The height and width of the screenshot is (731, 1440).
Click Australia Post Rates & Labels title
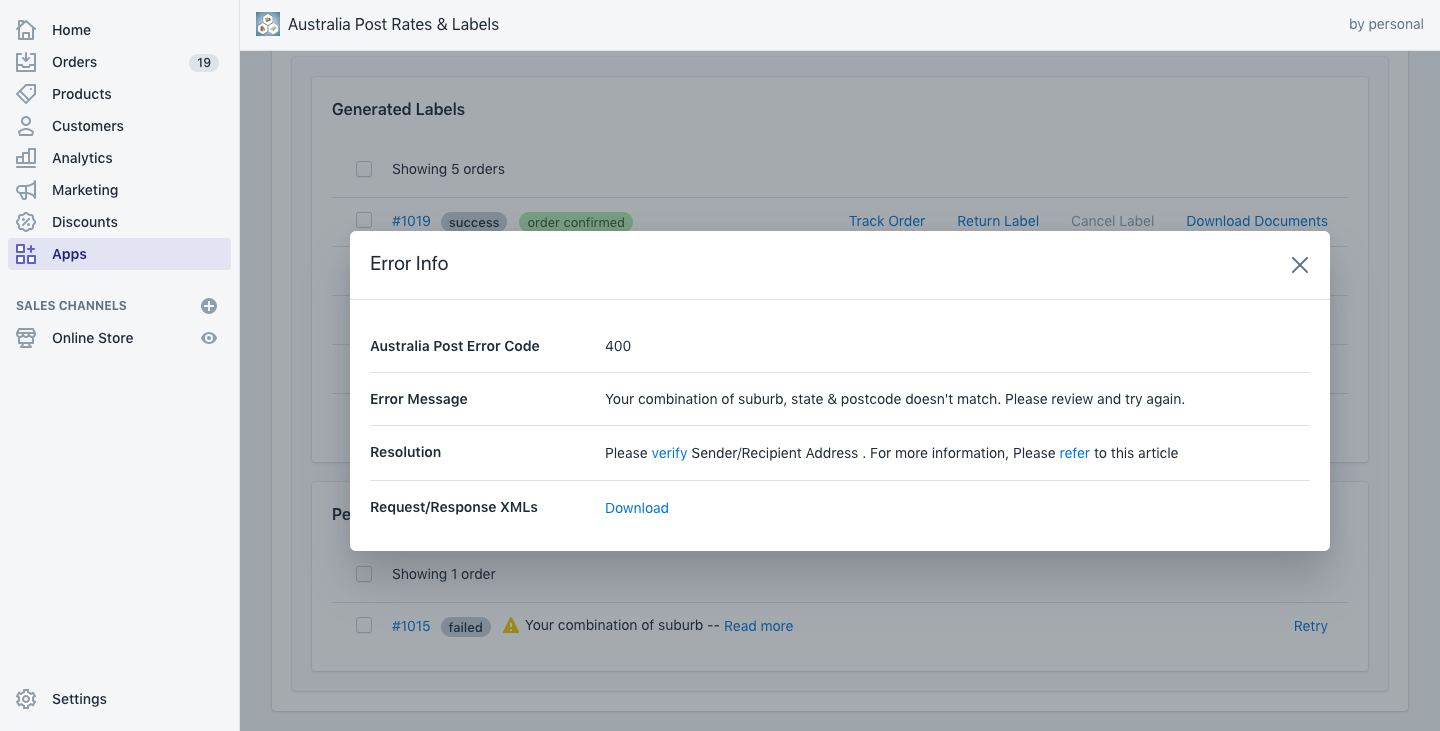[393, 24]
